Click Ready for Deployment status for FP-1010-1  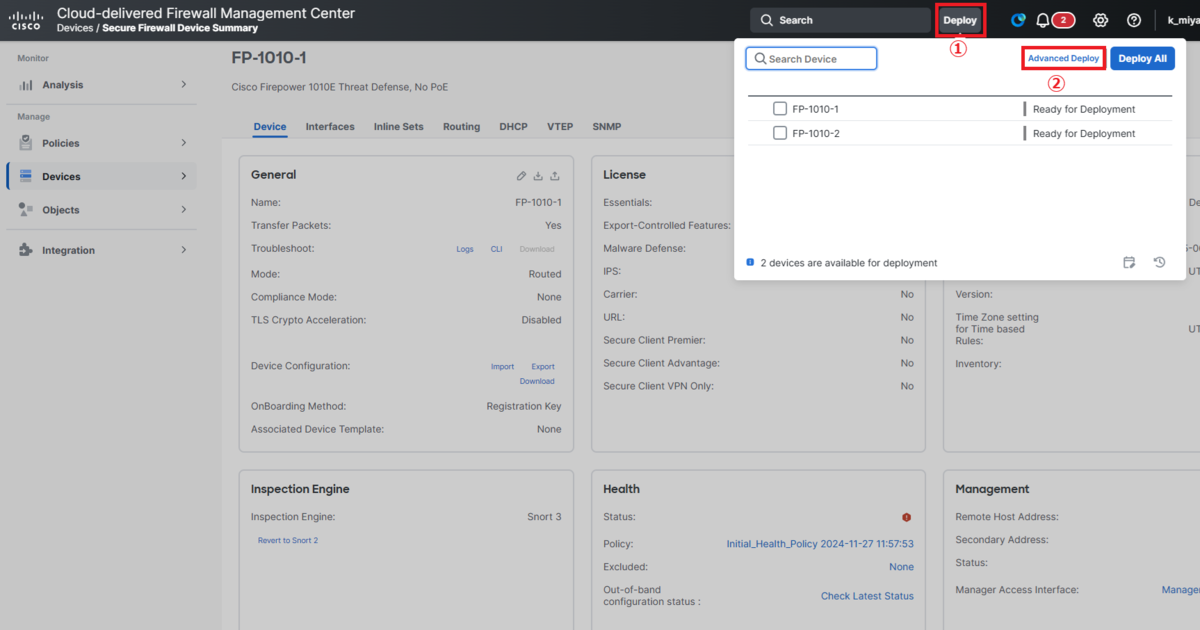click(1084, 109)
